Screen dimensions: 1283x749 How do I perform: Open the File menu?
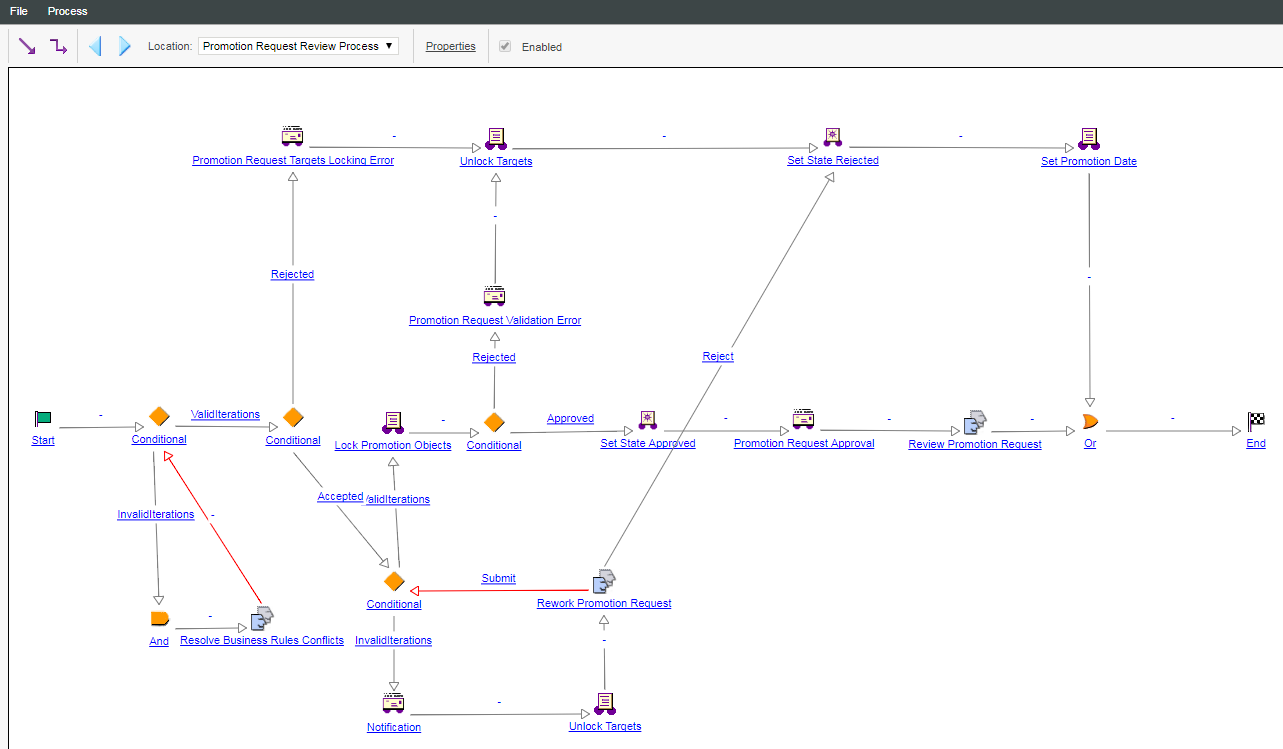(19, 11)
